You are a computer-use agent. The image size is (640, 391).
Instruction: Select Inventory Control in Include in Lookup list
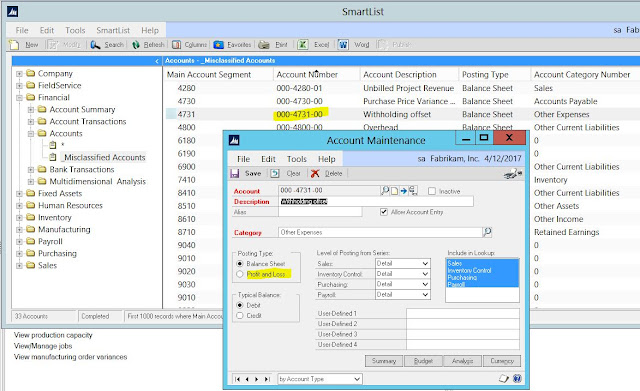pyautogui.click(x=469, y=271)
